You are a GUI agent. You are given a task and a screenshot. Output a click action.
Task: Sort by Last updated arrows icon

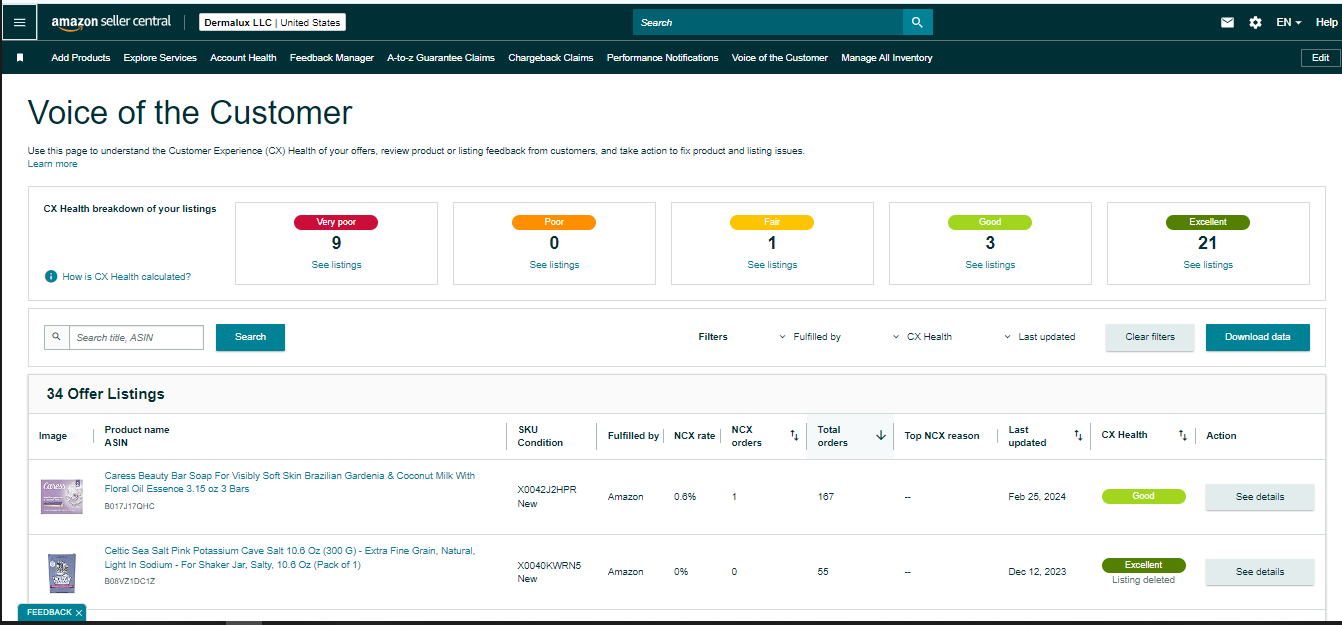pos(1078,435)
